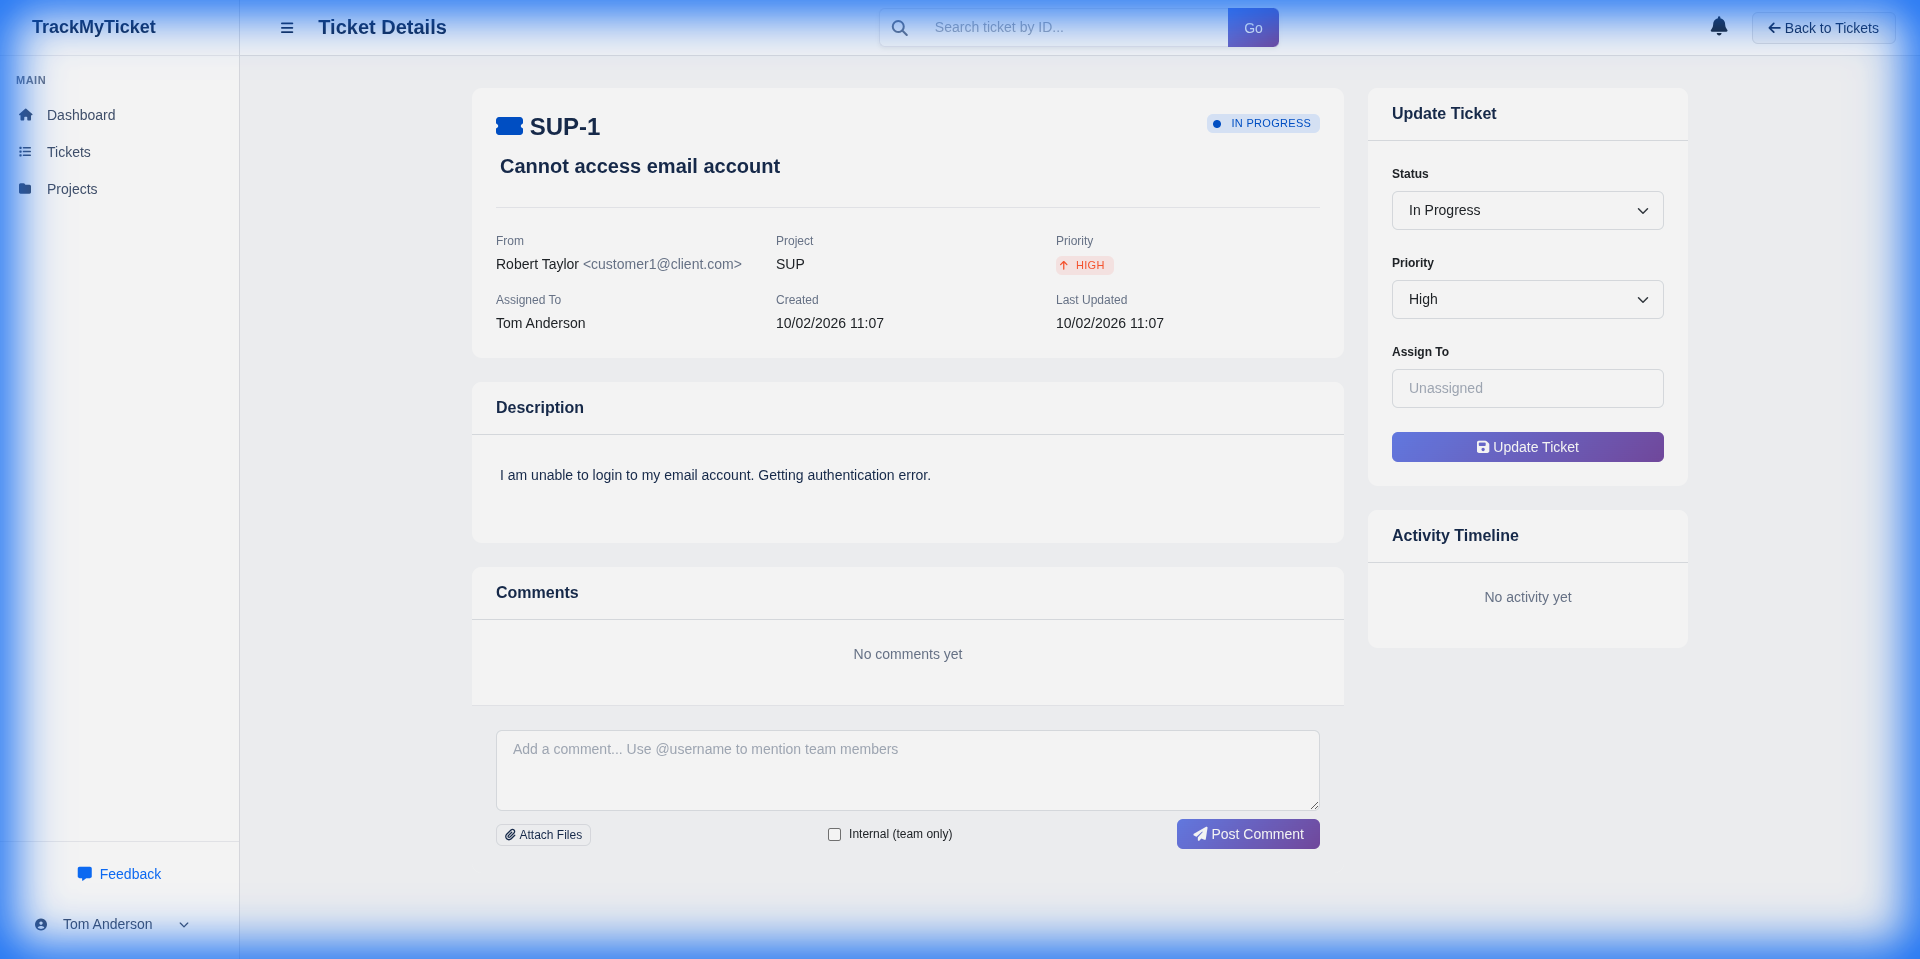The width and height of the screenshot is (1920, 959).
Task: Click the TrackMyTicket logo
Action: coord(94,27)
